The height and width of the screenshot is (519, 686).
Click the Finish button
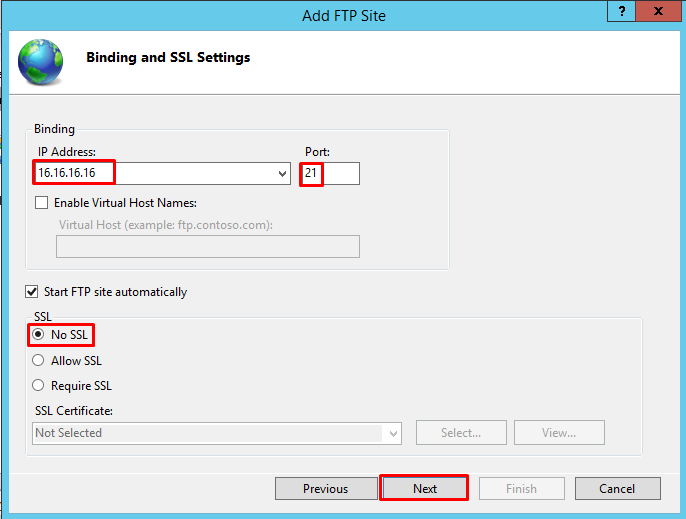coord(522,488)
